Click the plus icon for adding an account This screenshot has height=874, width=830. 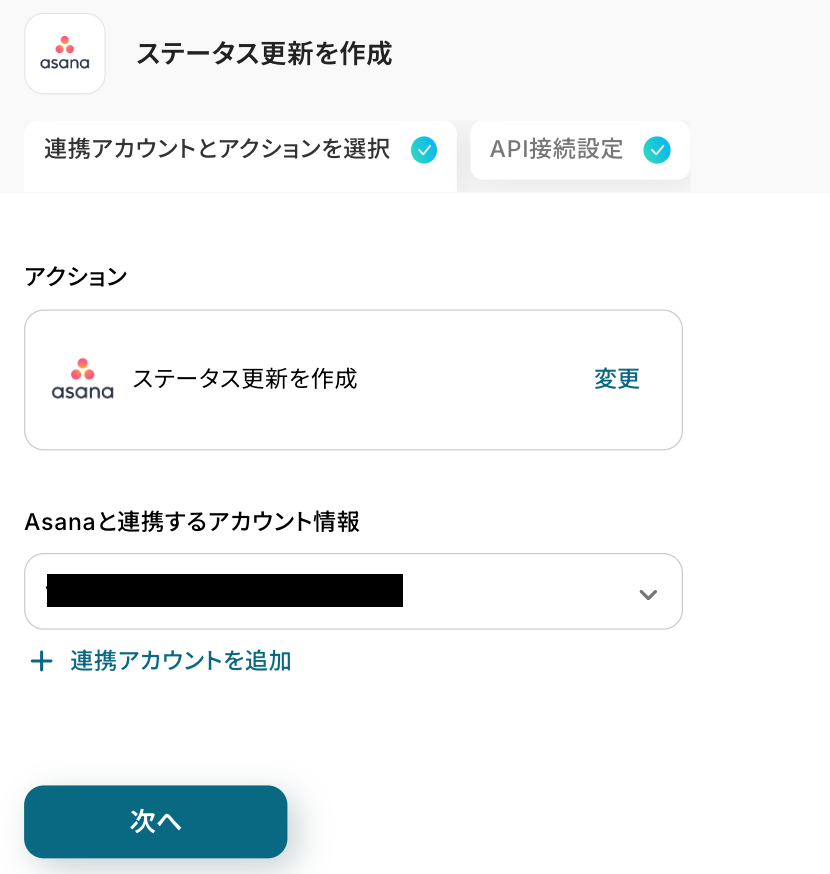point(41,661)
